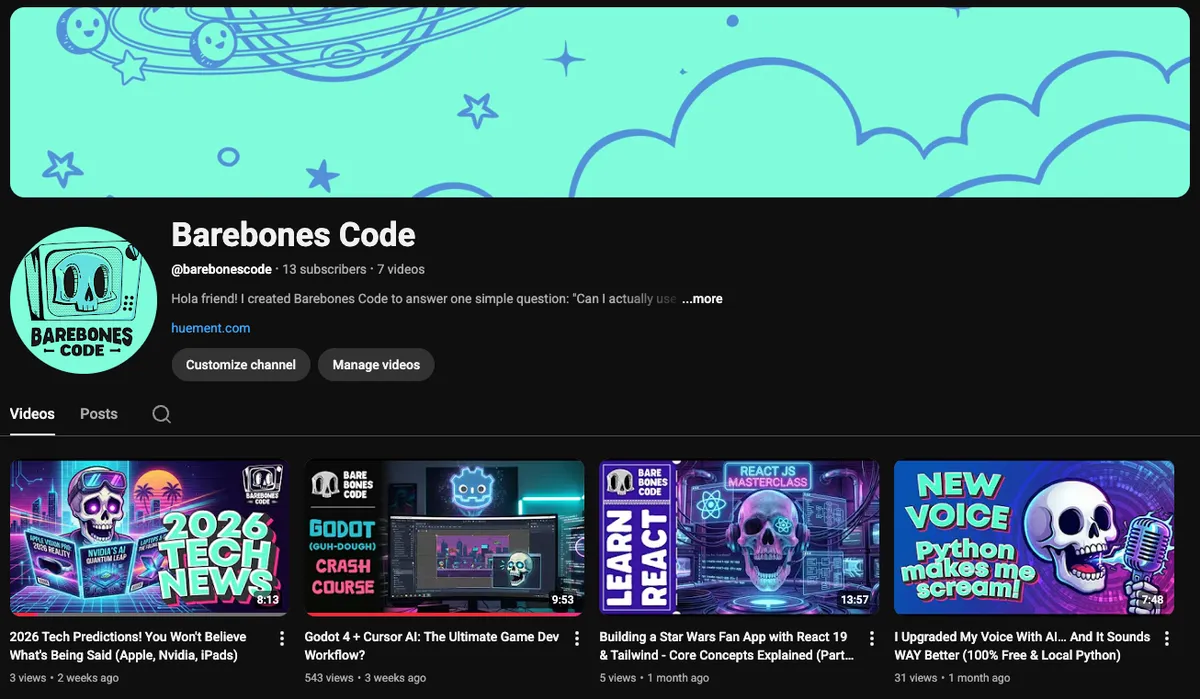Open options menu for 2026 Tech Predictions video
Image resolution: width=1200 pixels, height=699 pixels.
[x=282, y=638]
